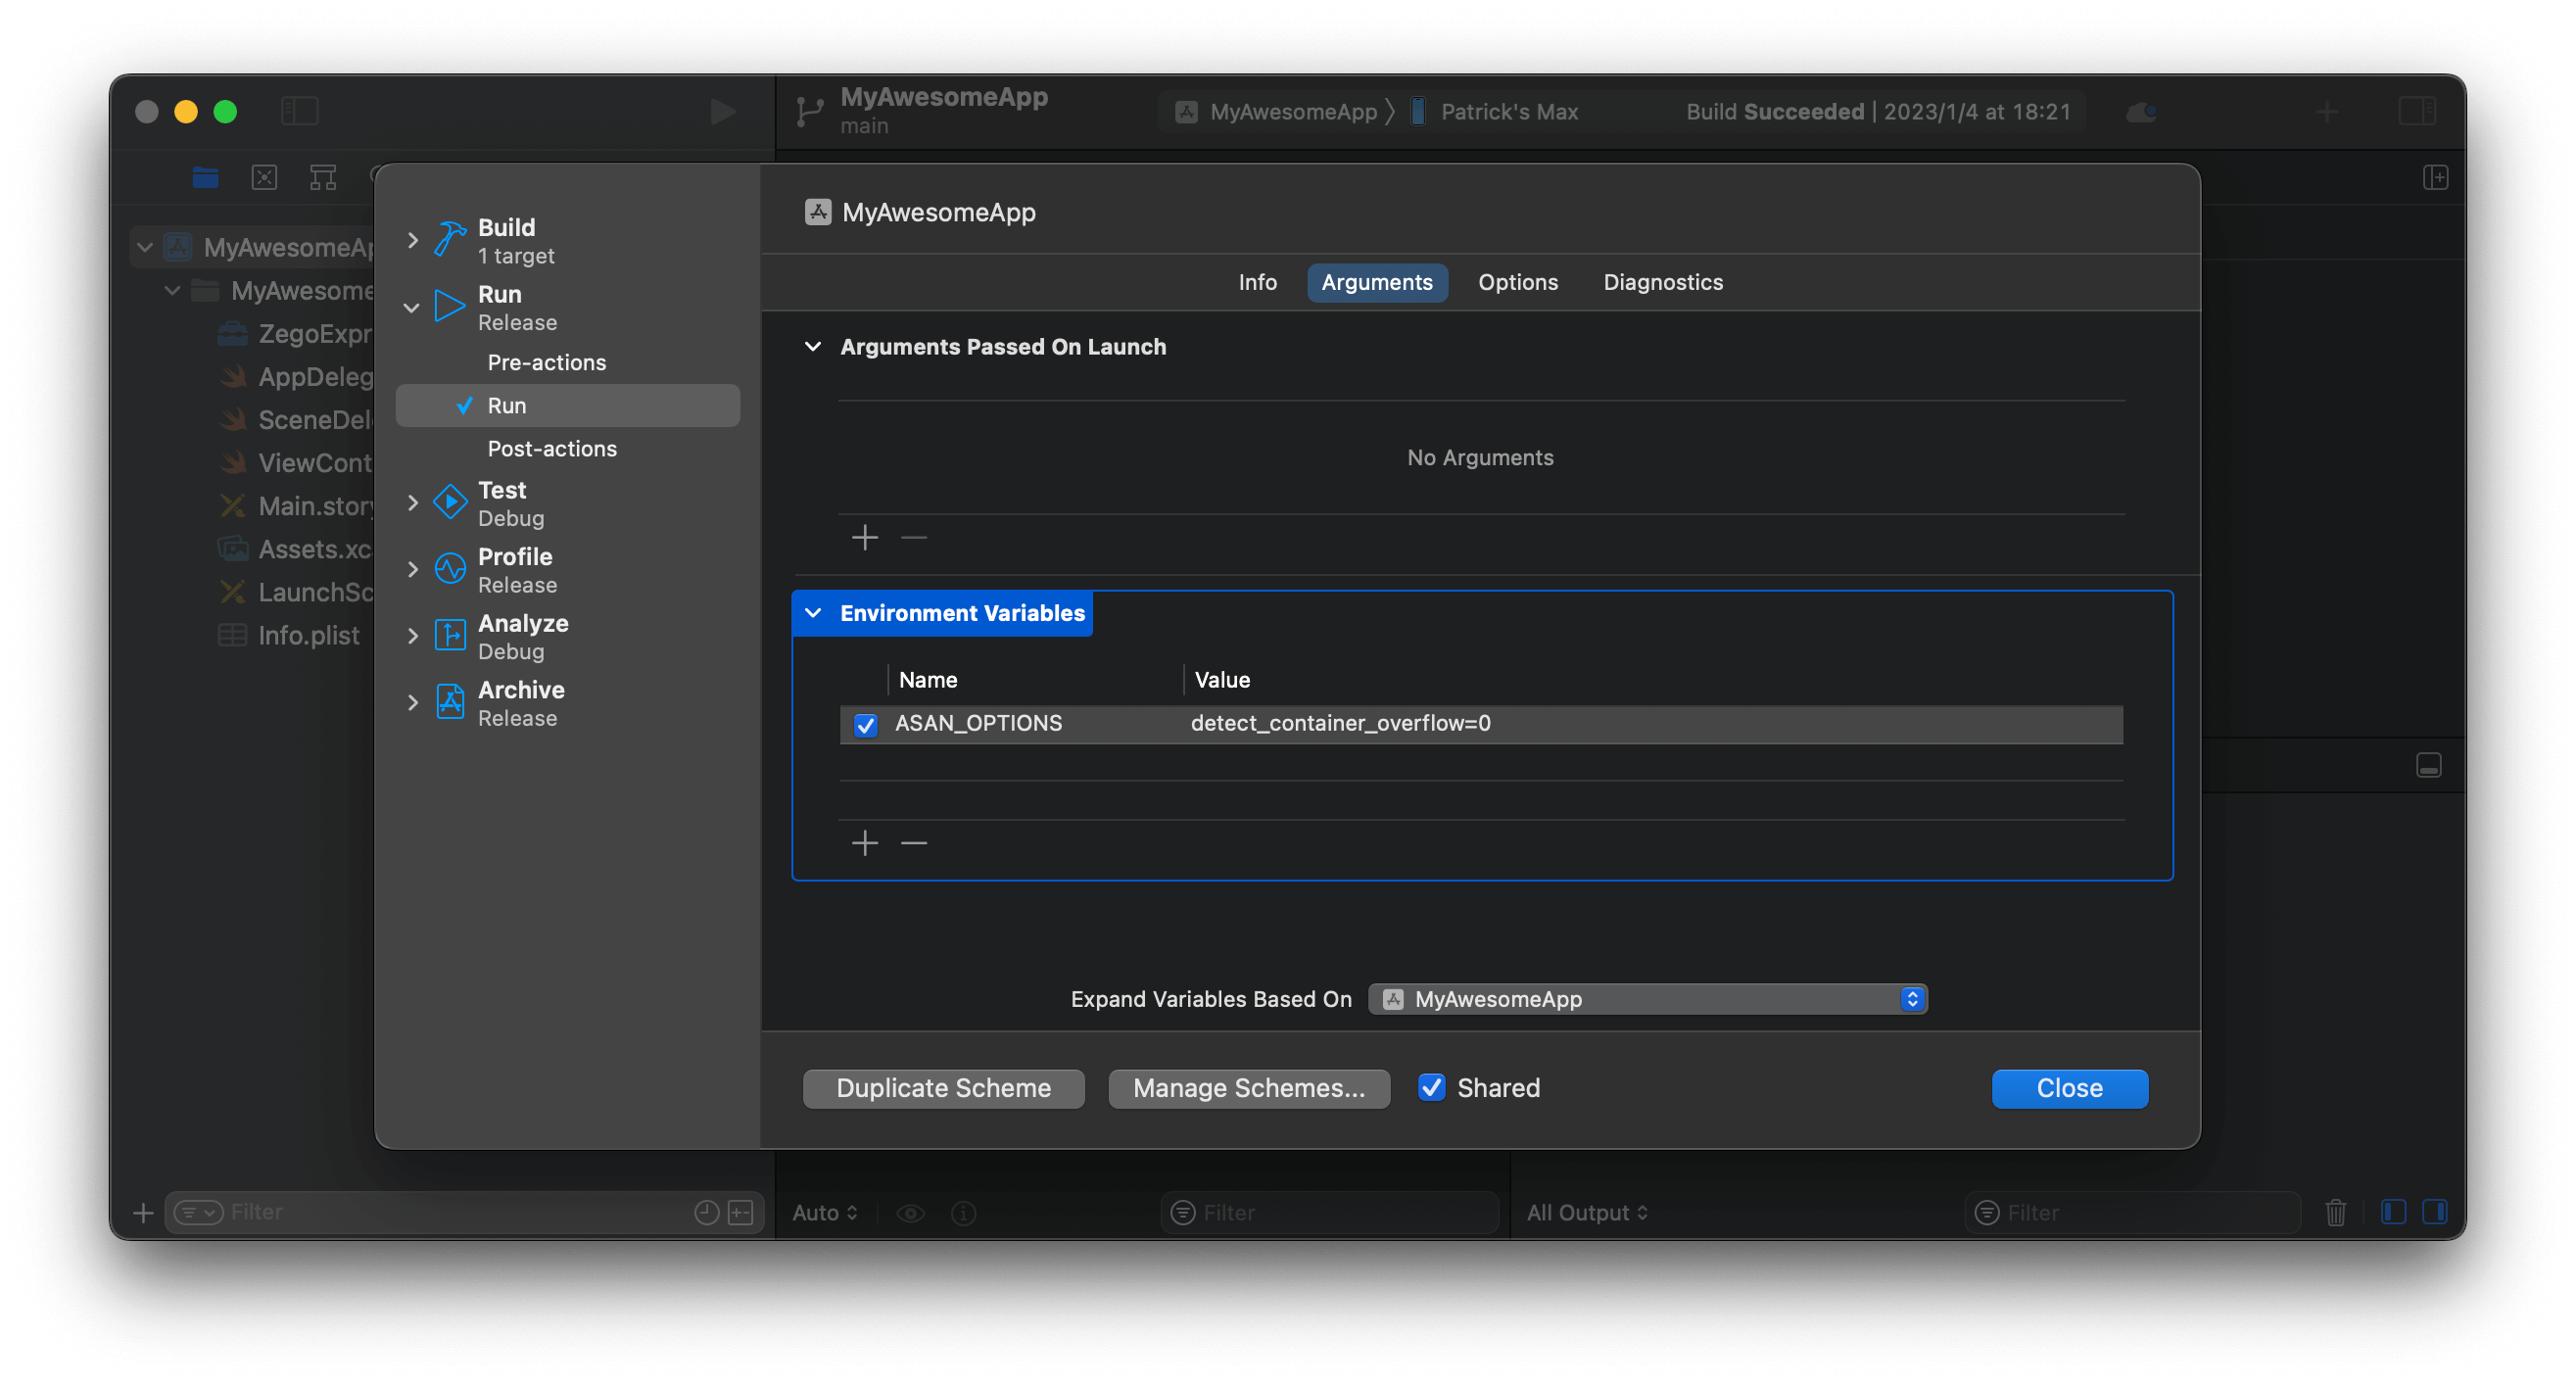Click the Test diamond icon

pyautogui.click(x=450, y=502)
